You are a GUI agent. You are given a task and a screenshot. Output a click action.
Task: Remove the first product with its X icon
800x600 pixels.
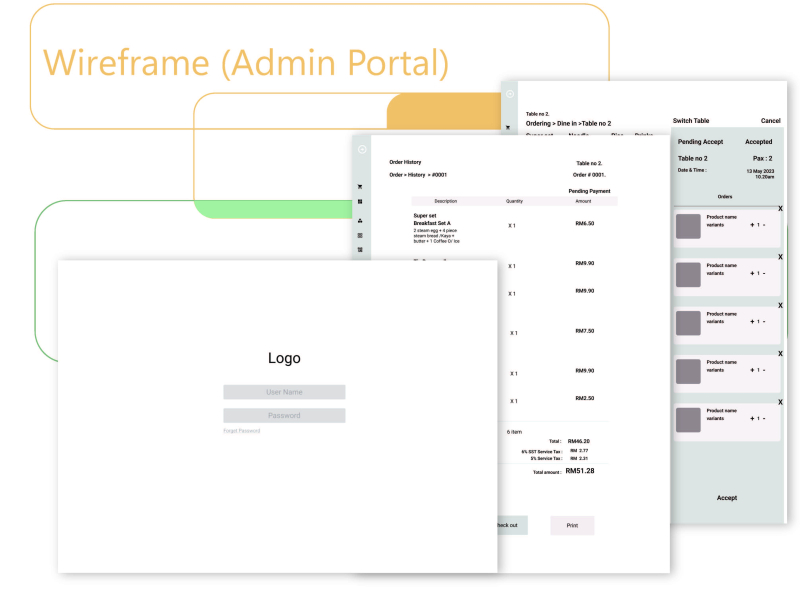click(x=780, y=208)
